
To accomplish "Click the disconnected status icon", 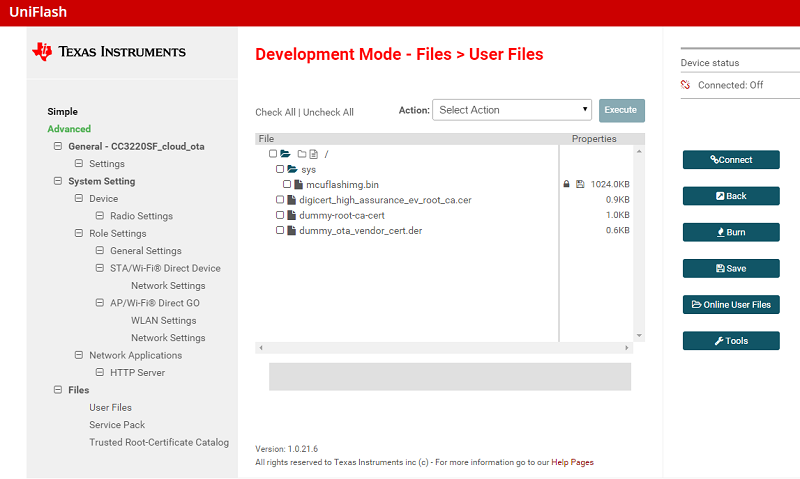I will tap(685, 85).
